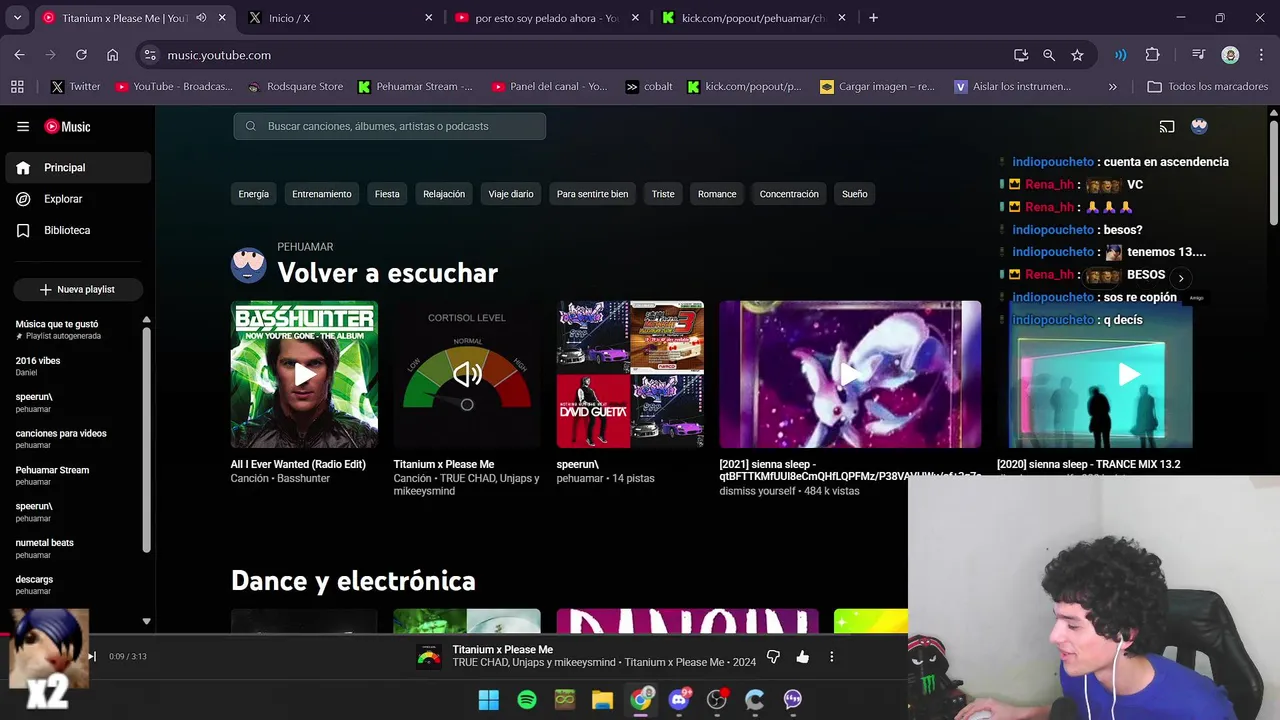
Task: Switch to 'por esto soy pelado ahora' tab
Action: 545,18
